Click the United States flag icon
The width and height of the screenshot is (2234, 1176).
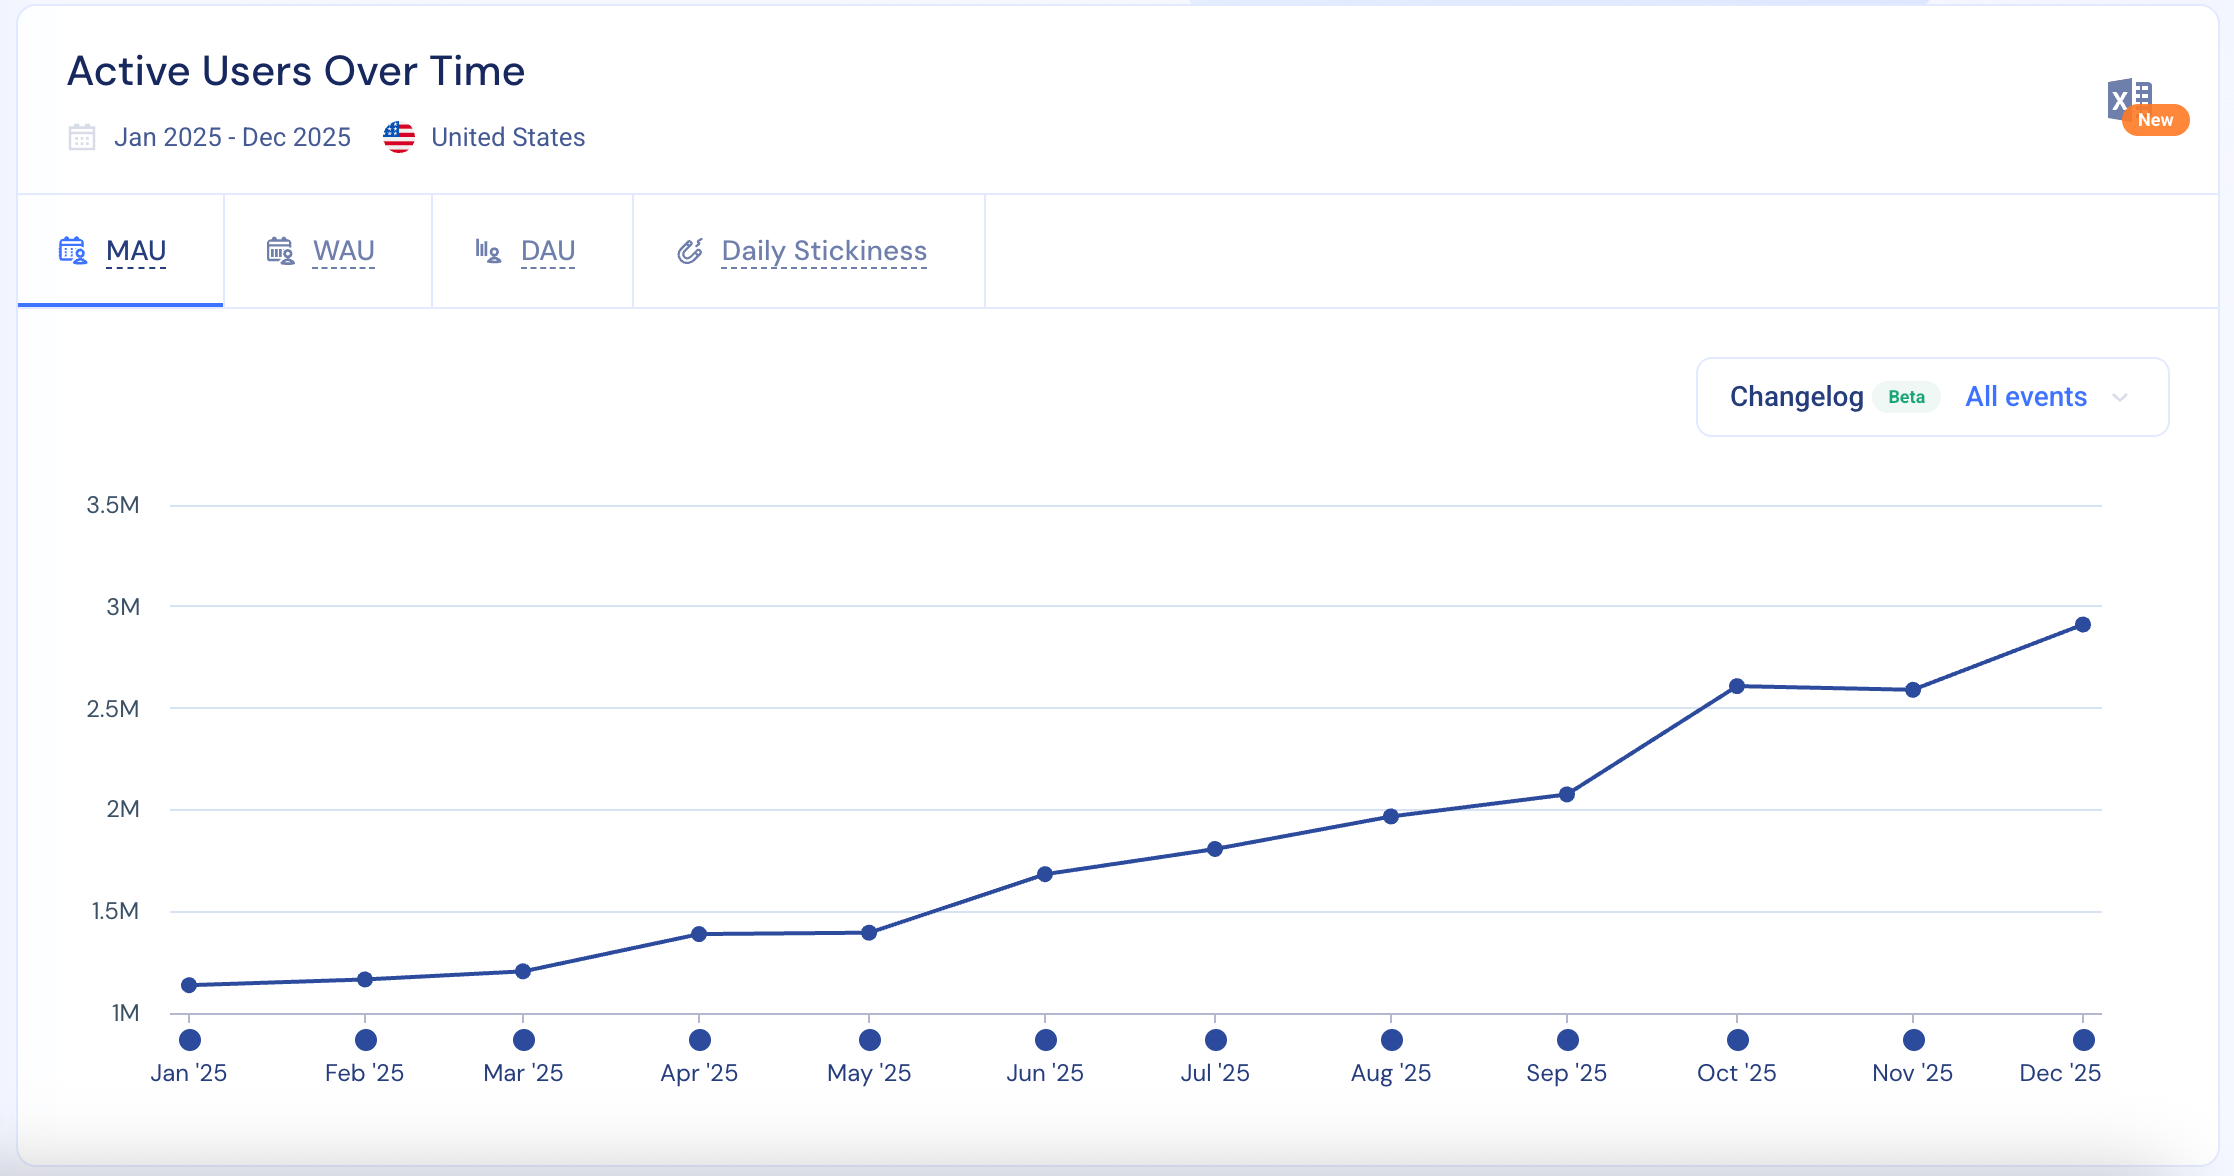click(399, 137)
